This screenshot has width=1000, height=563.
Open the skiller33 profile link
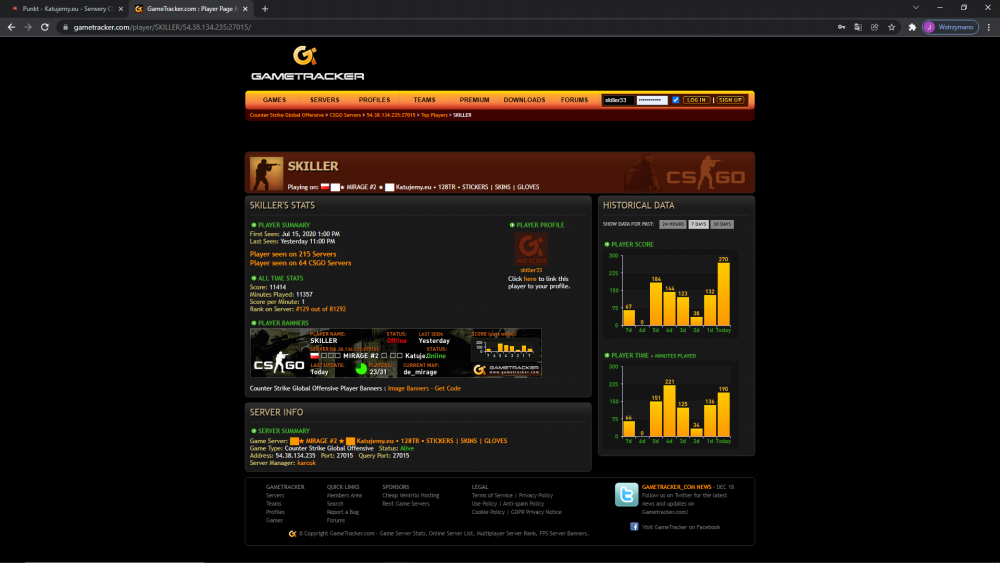click(x=531, y=270)
